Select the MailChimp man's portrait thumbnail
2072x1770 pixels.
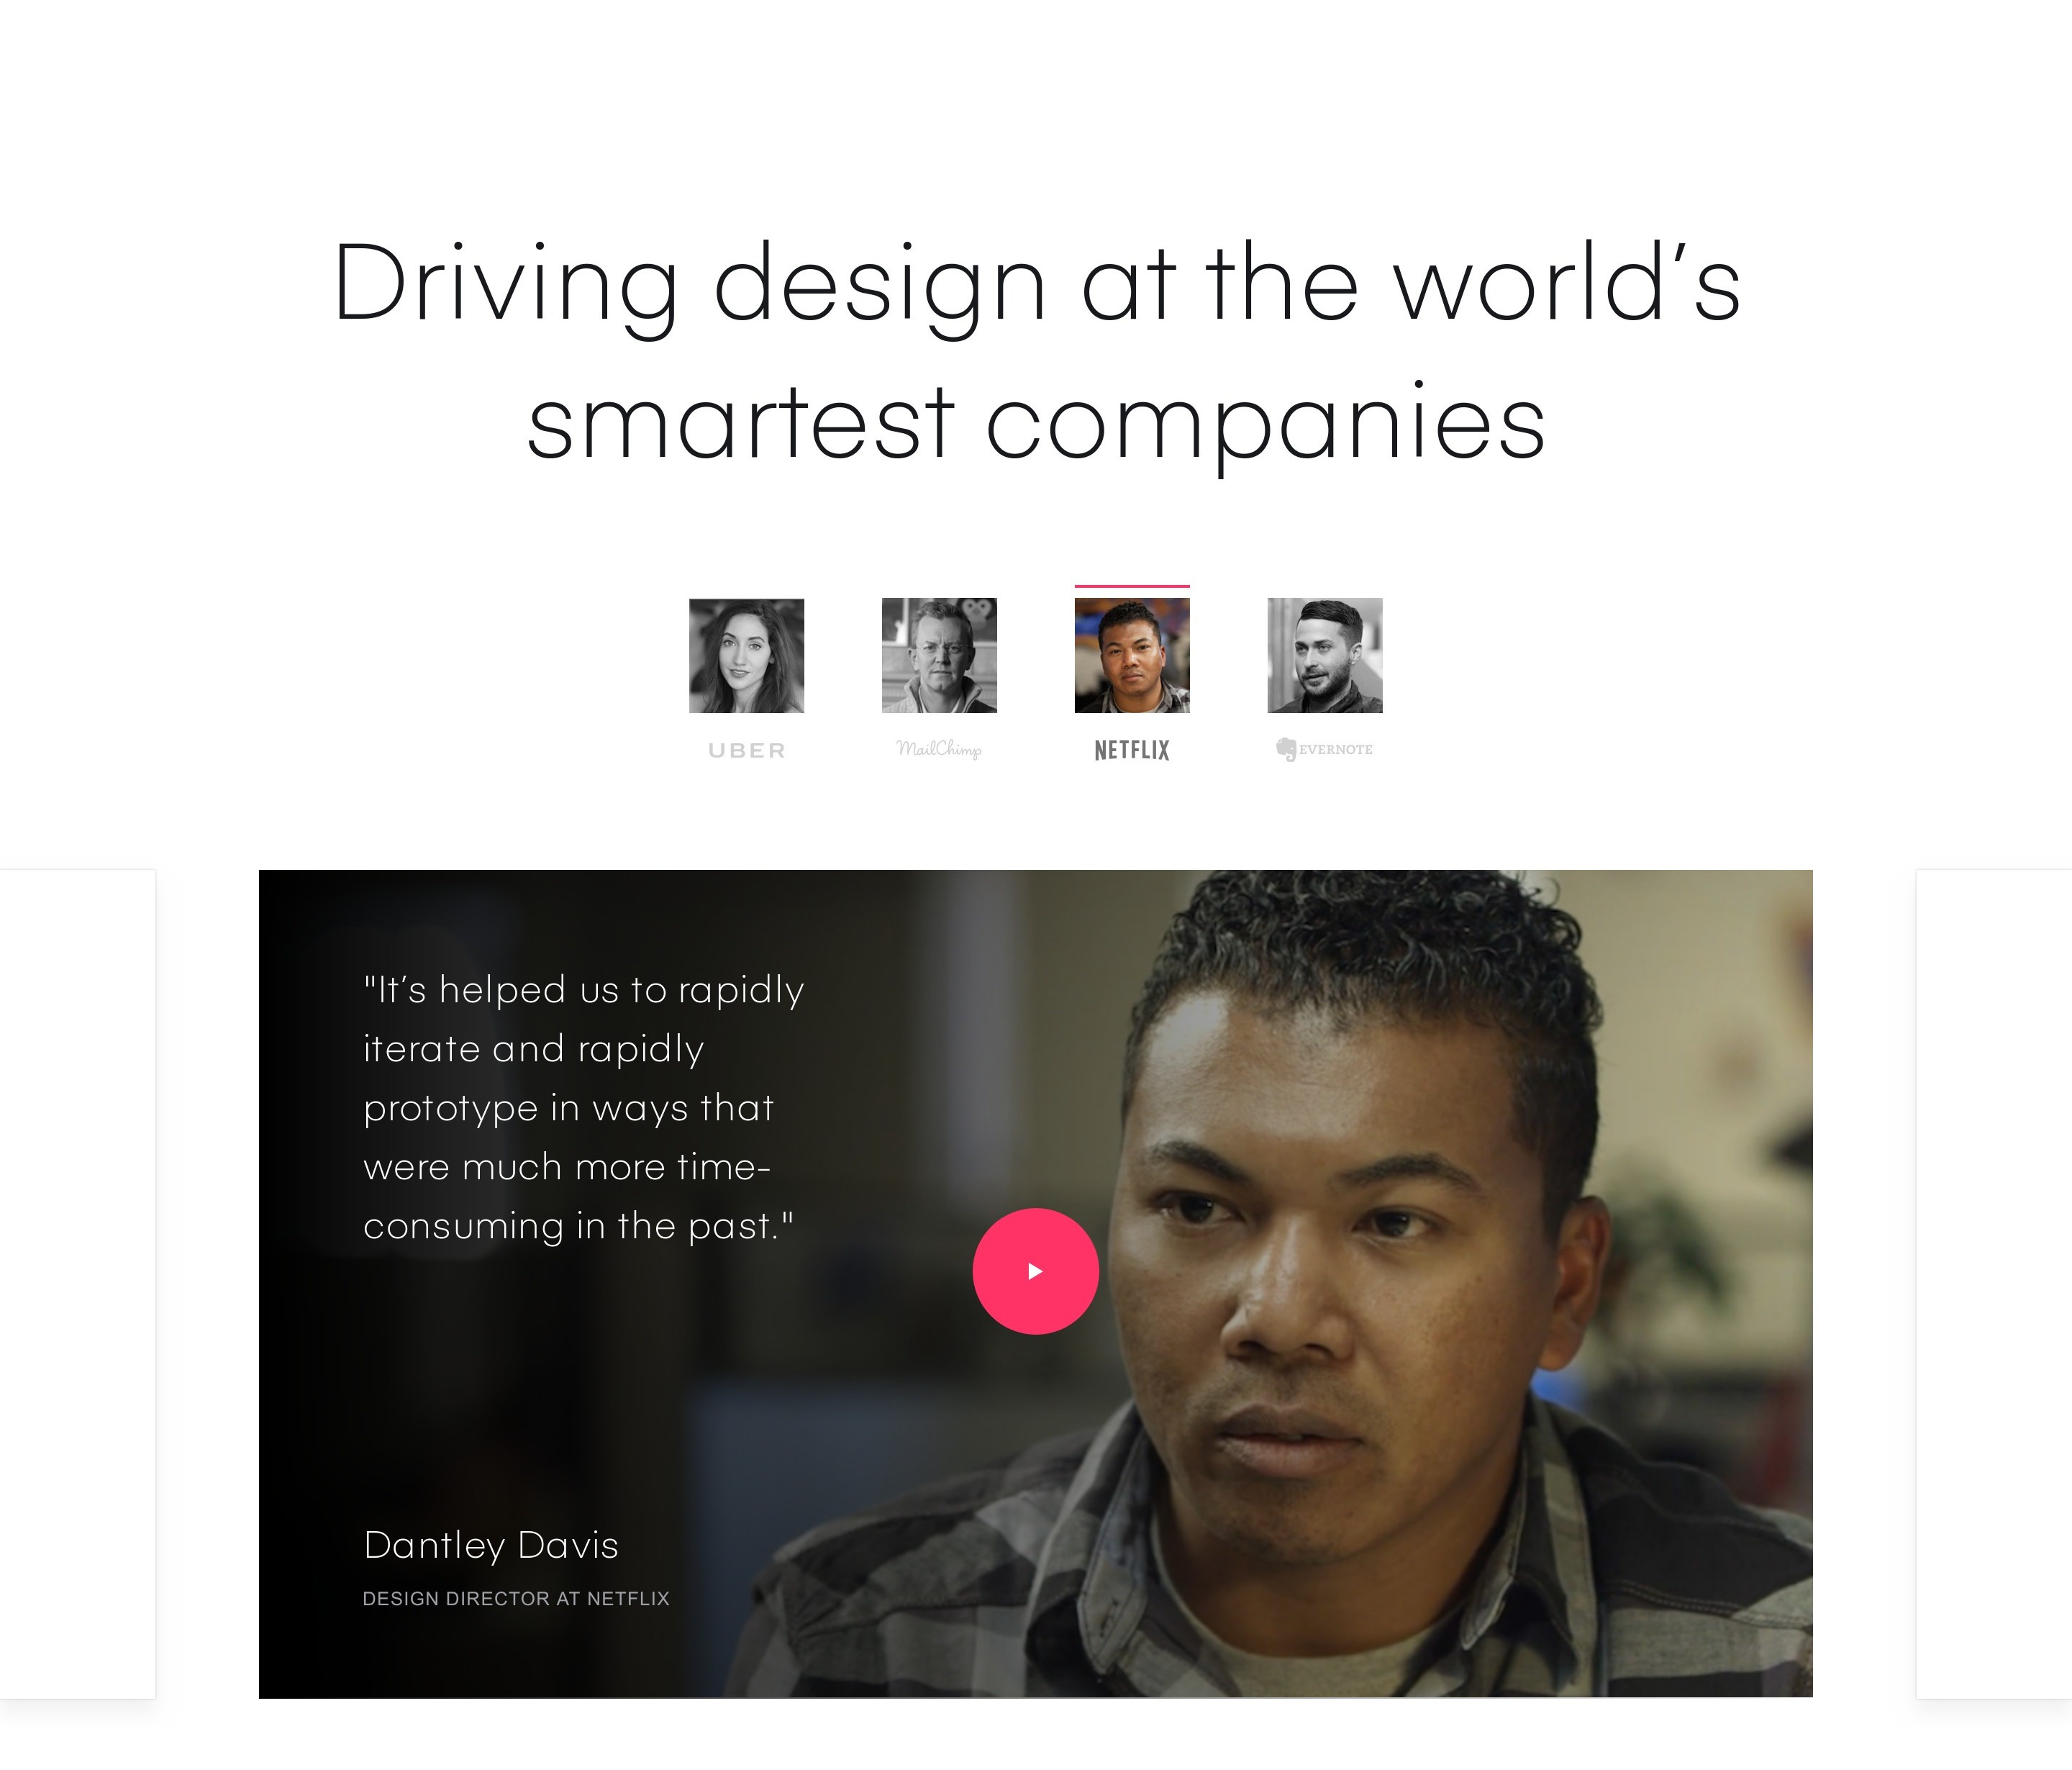939,656
